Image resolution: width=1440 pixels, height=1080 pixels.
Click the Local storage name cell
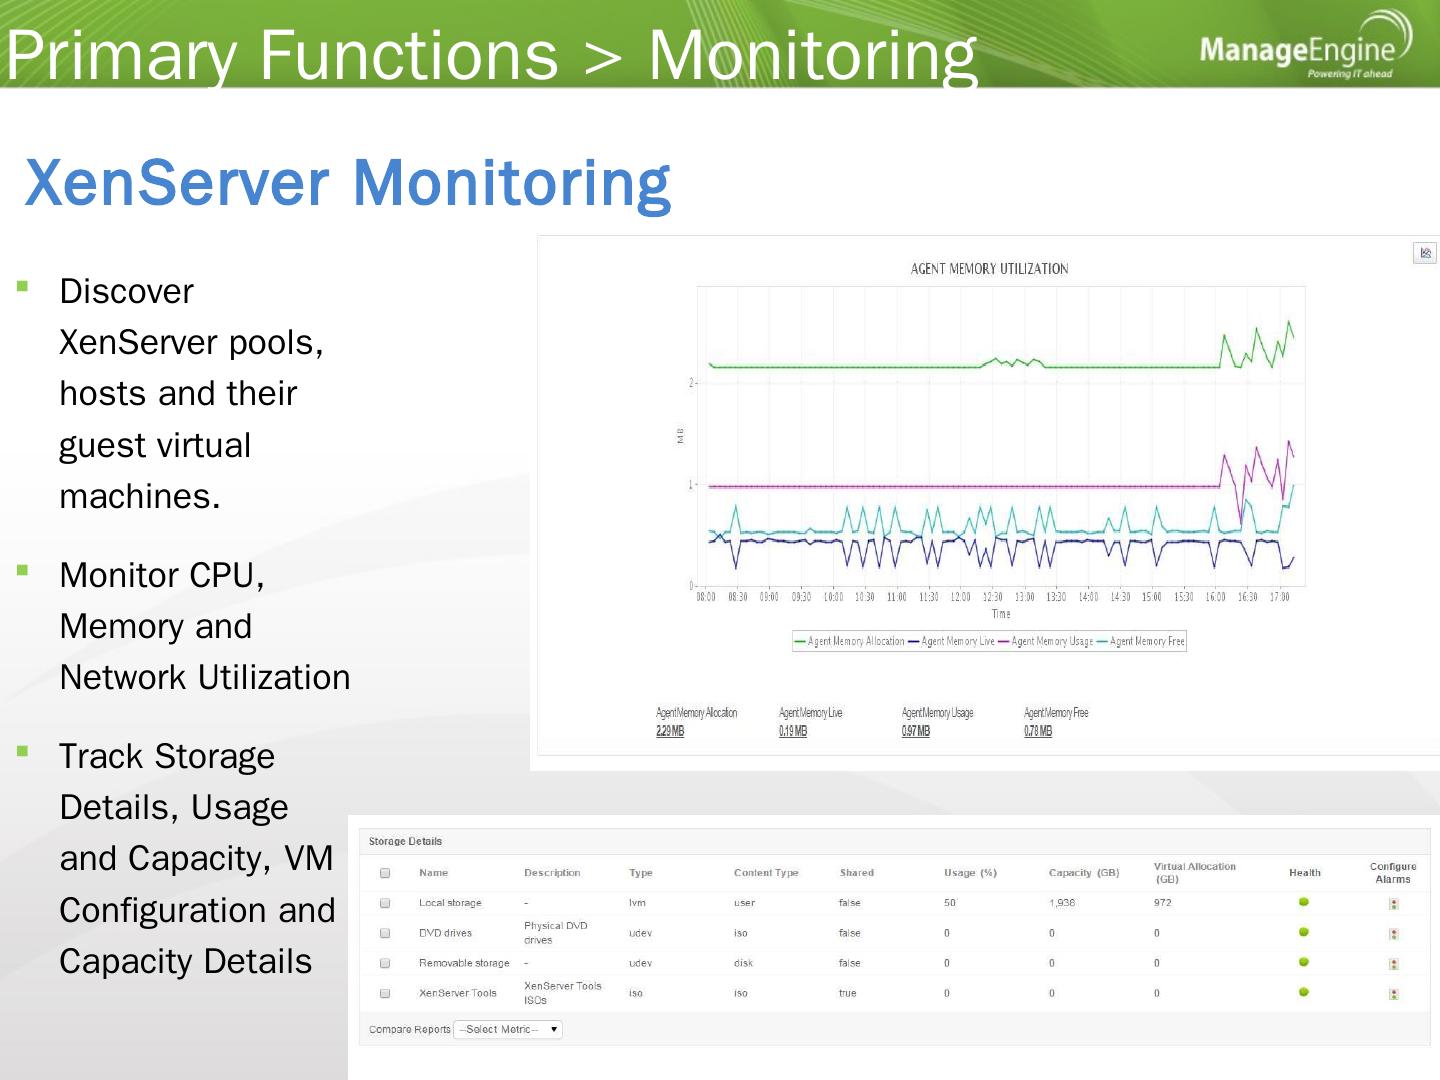click(450, 903)
